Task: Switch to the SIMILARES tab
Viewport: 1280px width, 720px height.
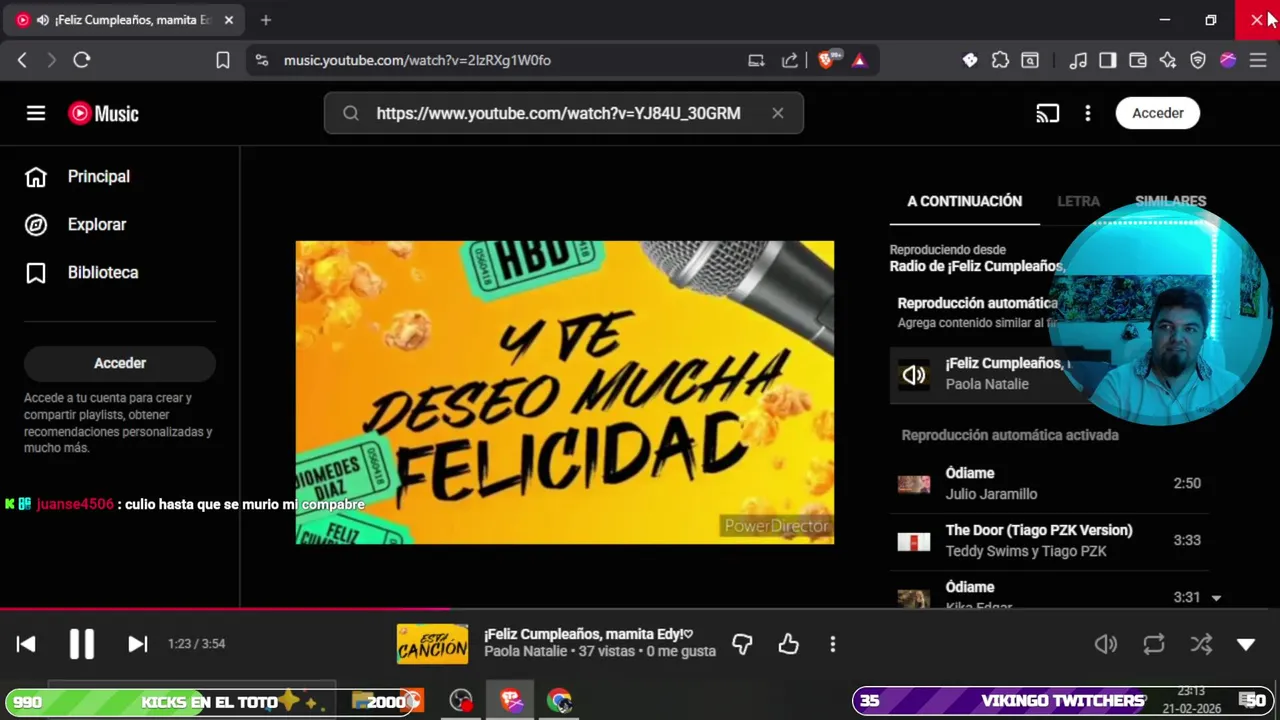Action: pyautogui.click(x=1171, y=201)
